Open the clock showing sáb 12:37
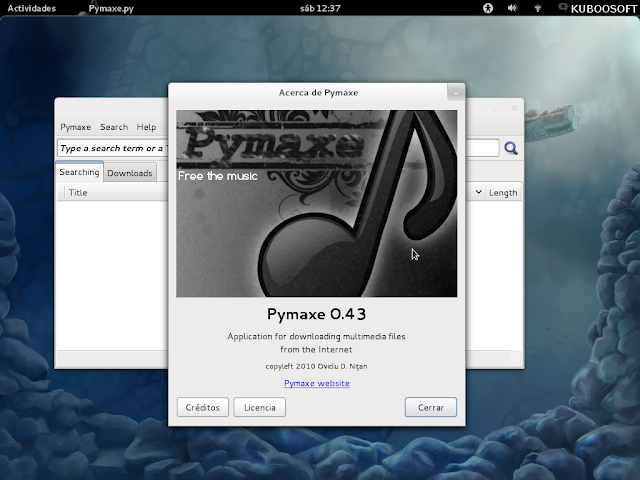The height and width of the screenshot is (480, 640). pyautogui.click(x=320, y=8)
